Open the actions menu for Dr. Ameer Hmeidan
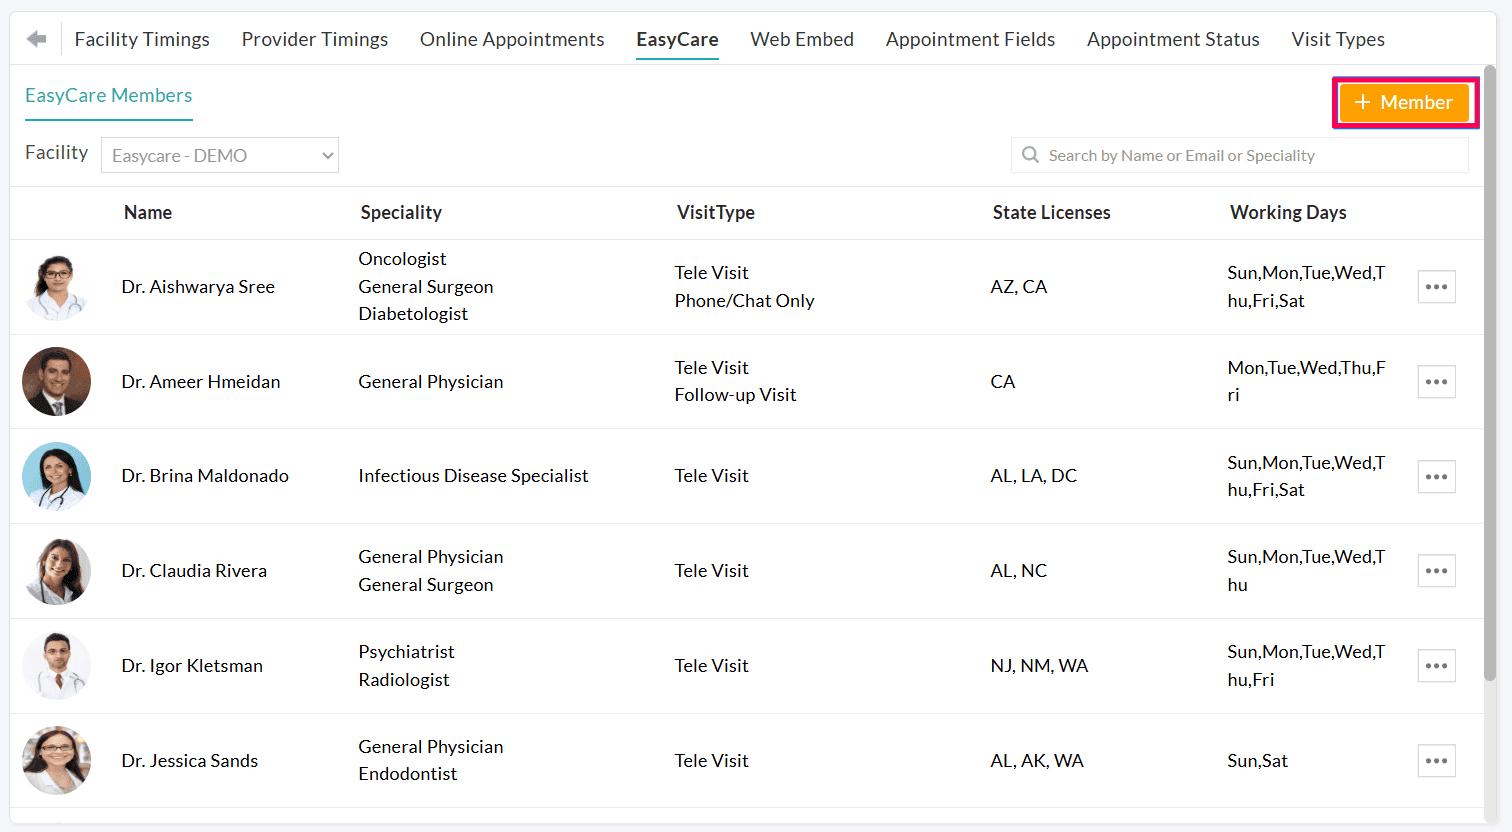 [x=1436, y=381]
